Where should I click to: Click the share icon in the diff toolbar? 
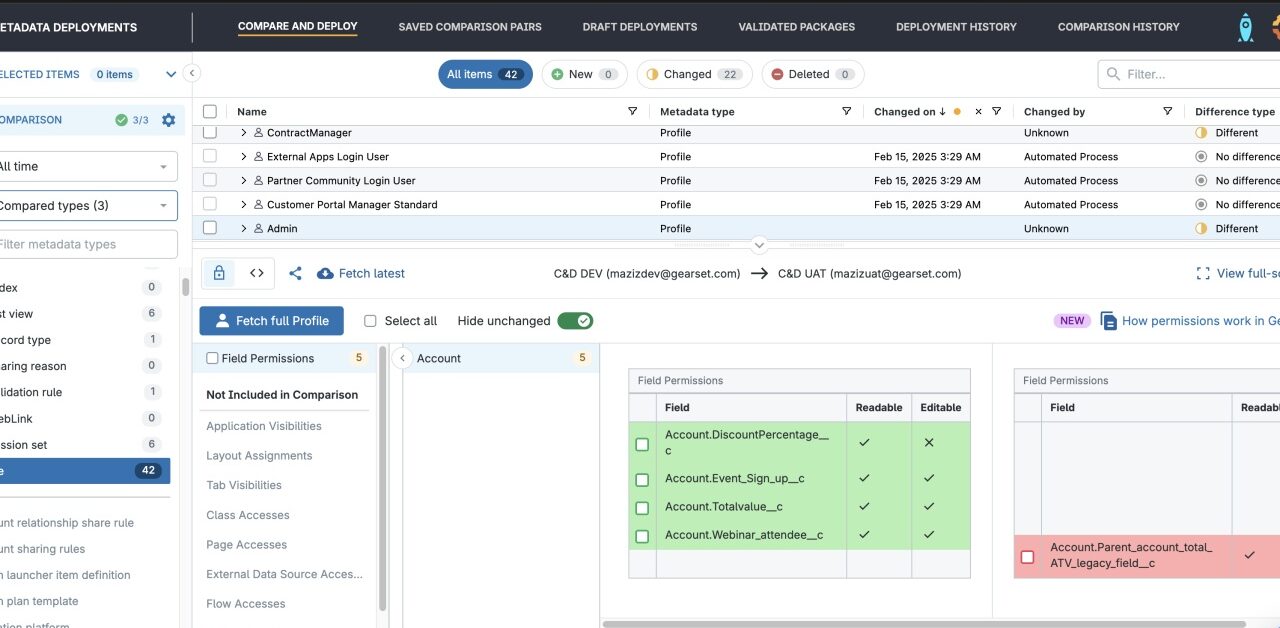(x=295, y=273)
